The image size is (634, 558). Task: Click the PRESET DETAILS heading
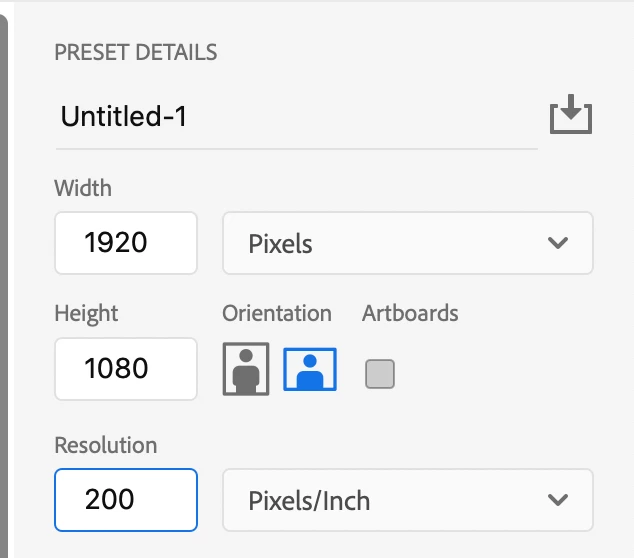[x=136, y=52]
